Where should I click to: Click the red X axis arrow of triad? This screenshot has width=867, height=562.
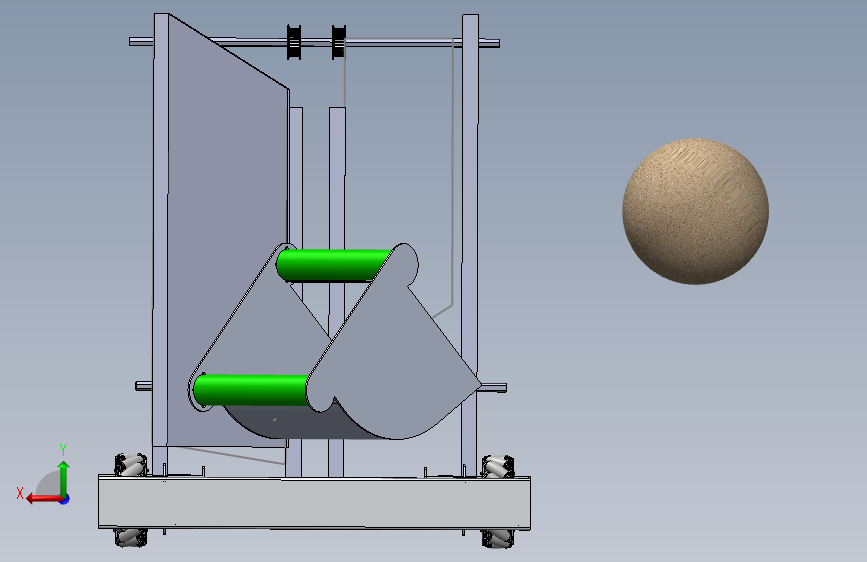[44, 499]
